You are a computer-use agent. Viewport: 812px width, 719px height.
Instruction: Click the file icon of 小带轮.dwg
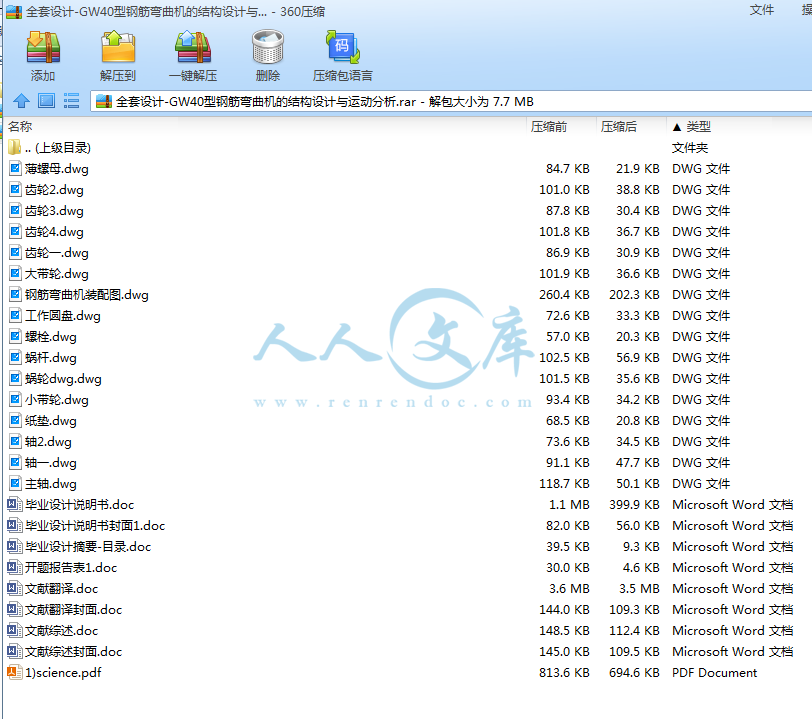16,399
